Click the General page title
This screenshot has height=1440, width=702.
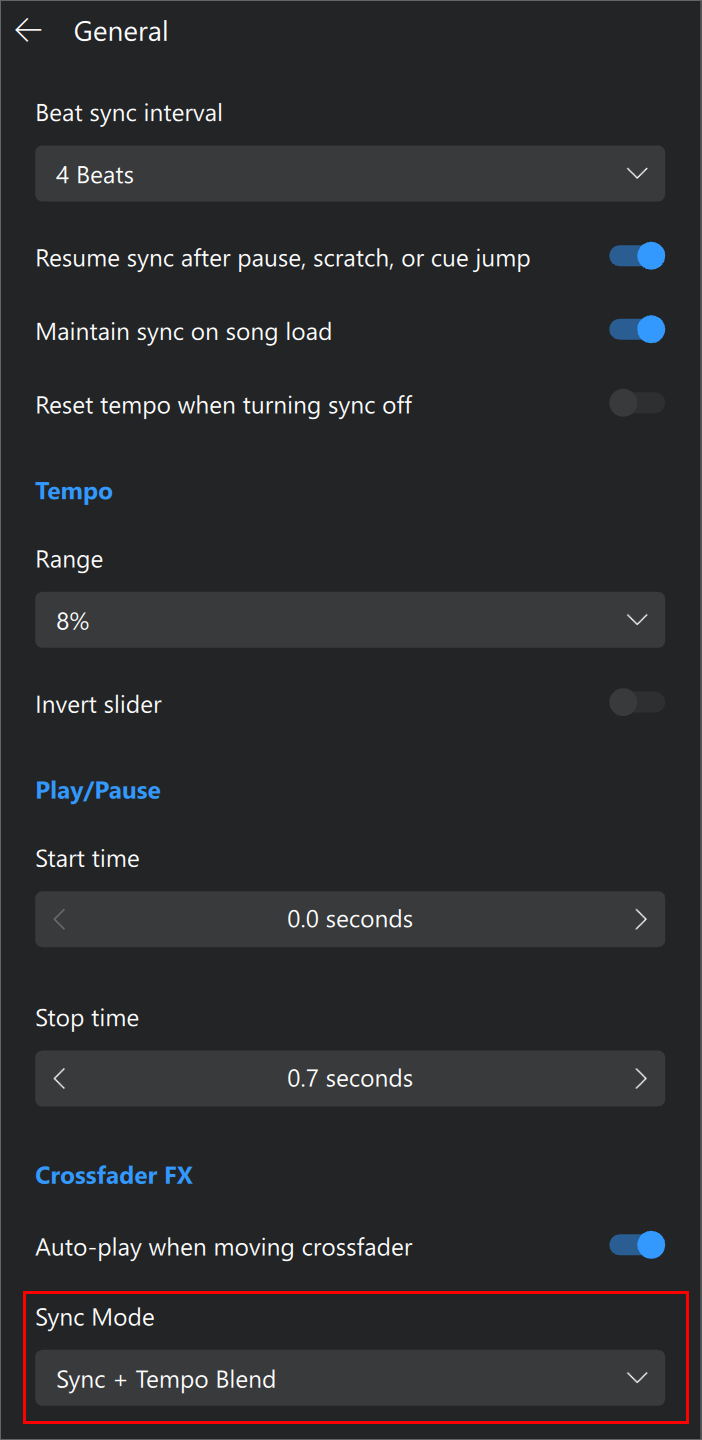[x=121, y=31]
